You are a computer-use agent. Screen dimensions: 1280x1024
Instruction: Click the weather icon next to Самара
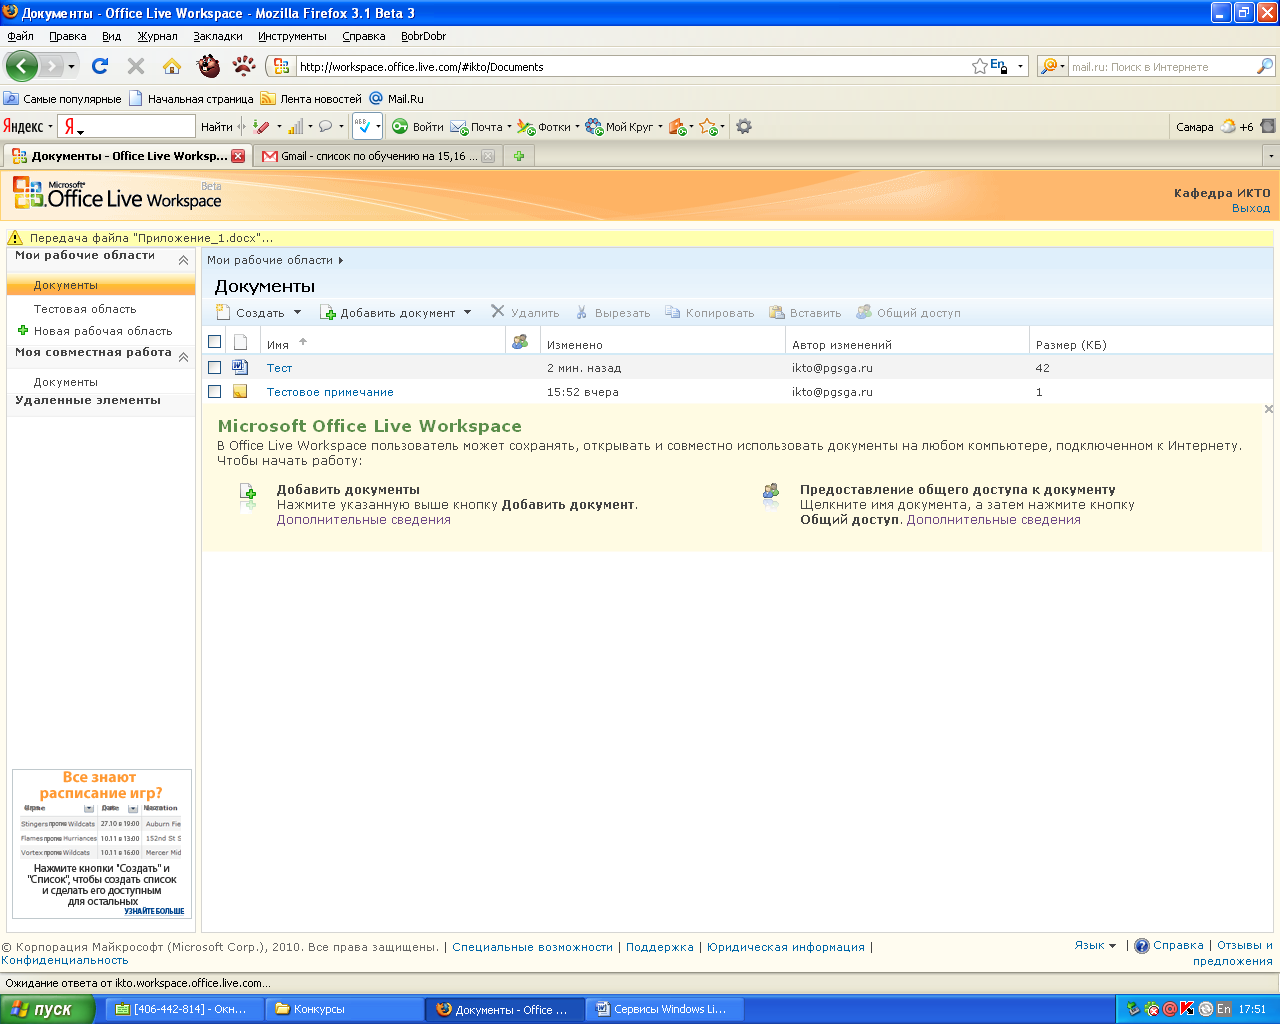point(1228,126)
